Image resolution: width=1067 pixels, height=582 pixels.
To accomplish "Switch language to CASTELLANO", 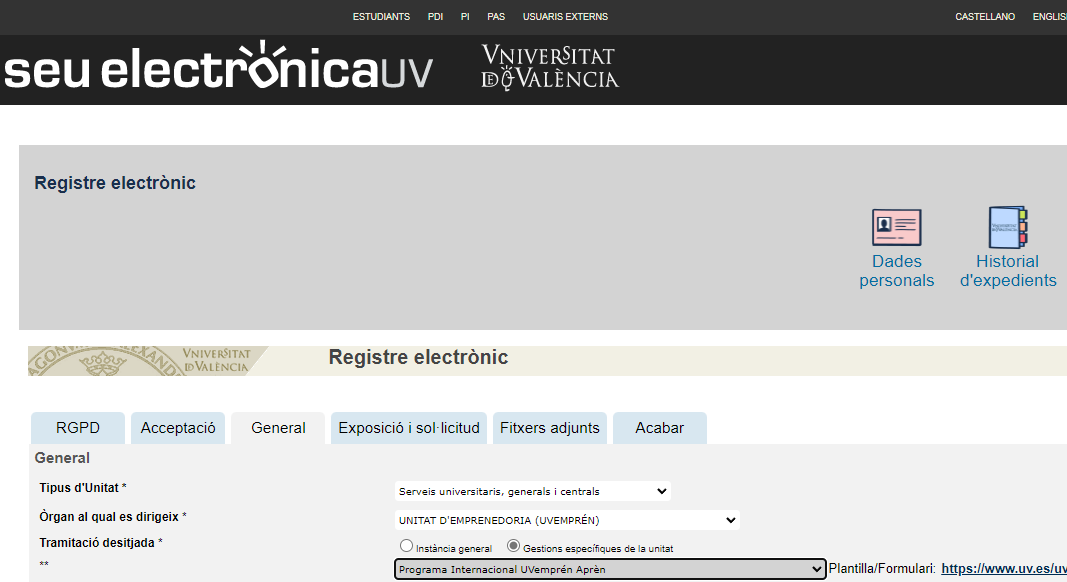I will (x=985, y=17).
